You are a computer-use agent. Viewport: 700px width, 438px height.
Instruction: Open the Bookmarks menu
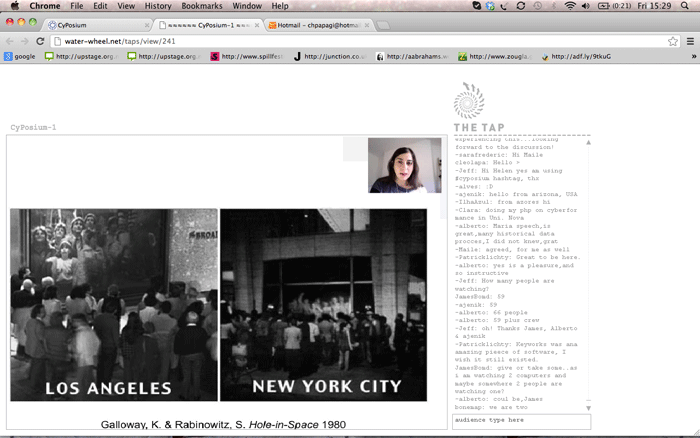coord(202,6)
